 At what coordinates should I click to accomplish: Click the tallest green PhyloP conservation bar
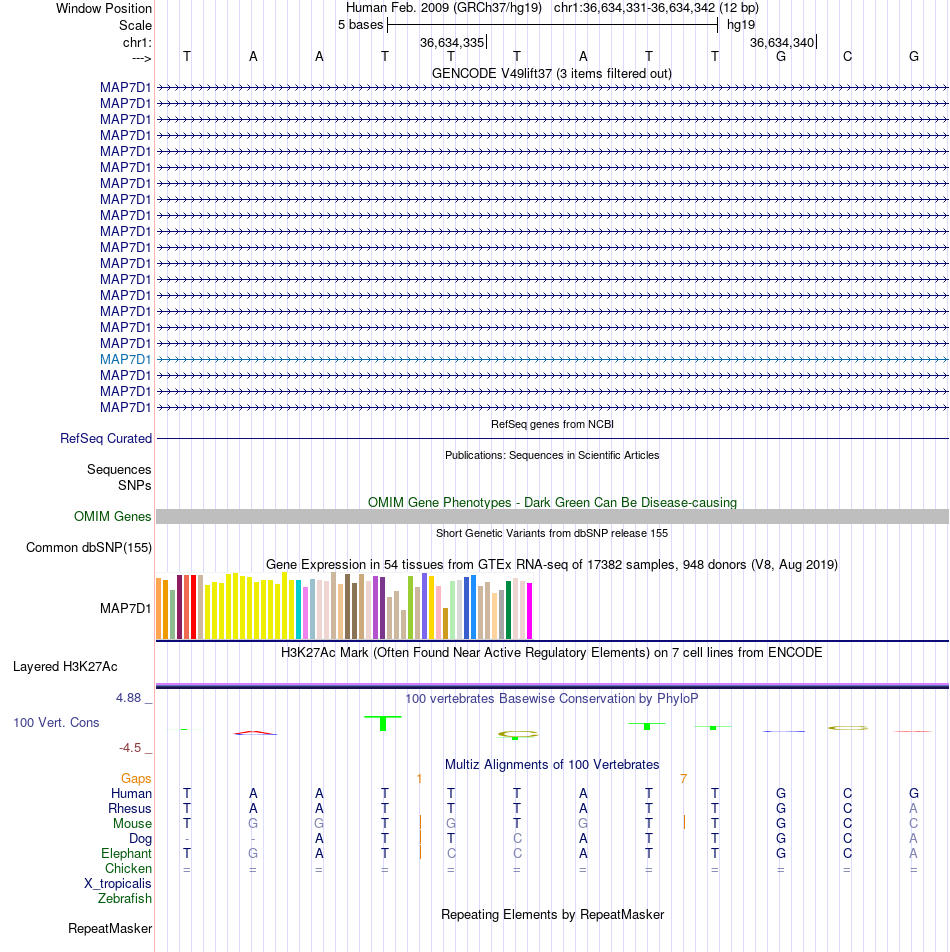(383, 724)
